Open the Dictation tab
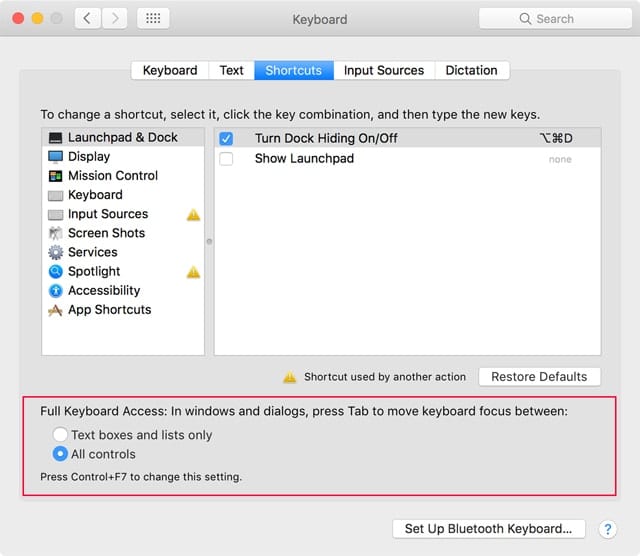This screenshot has height=556, width=640. (471, 70)
